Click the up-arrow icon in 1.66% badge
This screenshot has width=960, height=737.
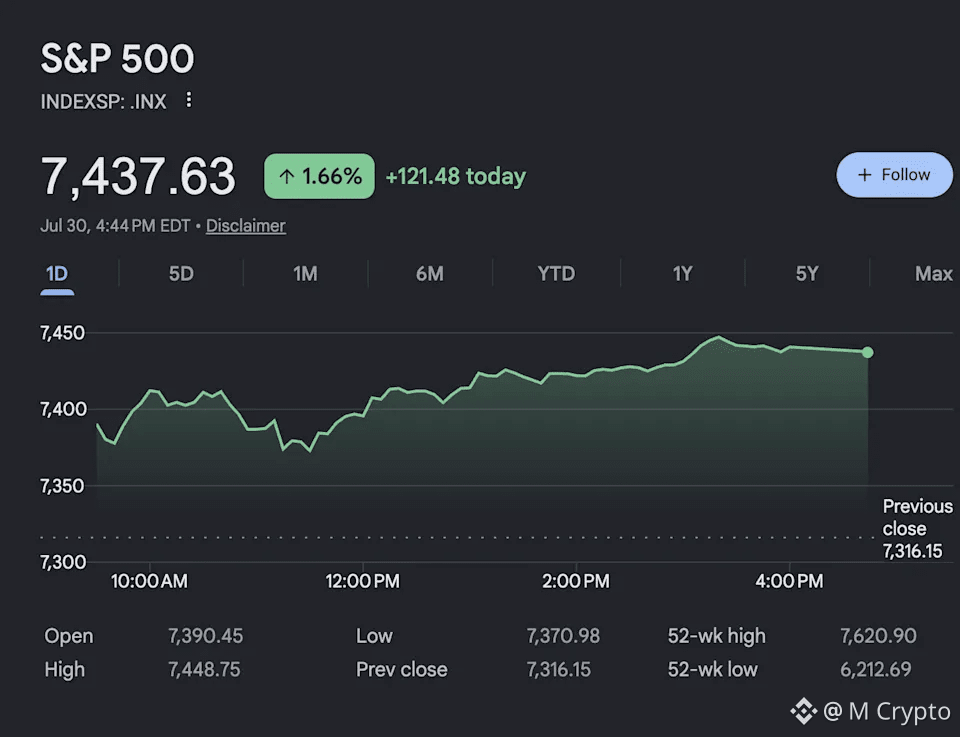(x=286, y=177)
